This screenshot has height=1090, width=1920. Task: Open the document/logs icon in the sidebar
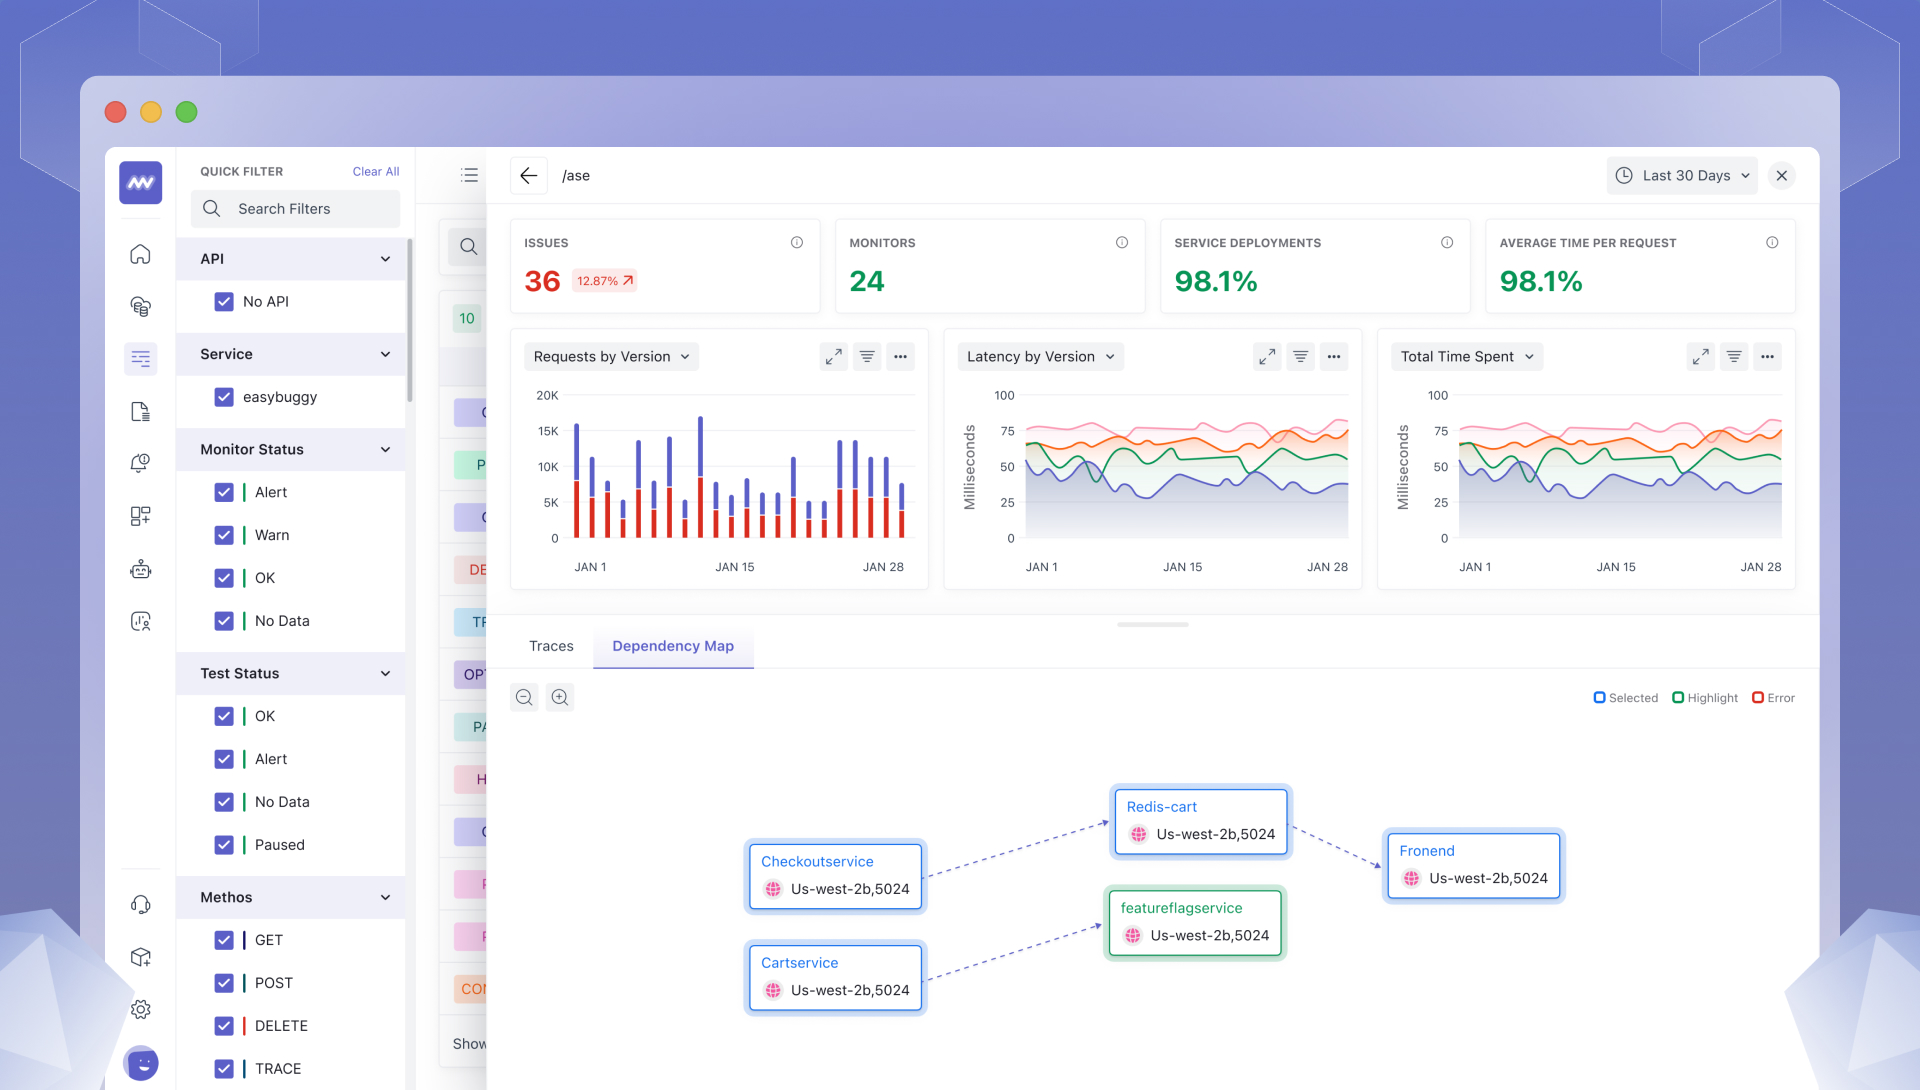(140, 410)
